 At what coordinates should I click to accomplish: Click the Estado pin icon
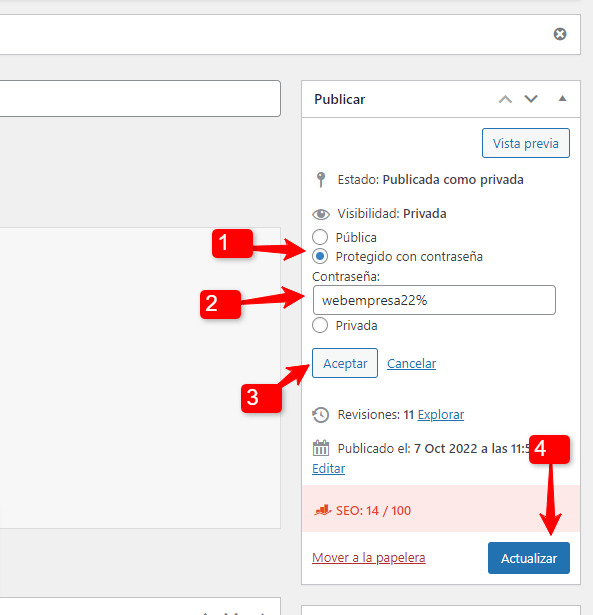point(321,180)
